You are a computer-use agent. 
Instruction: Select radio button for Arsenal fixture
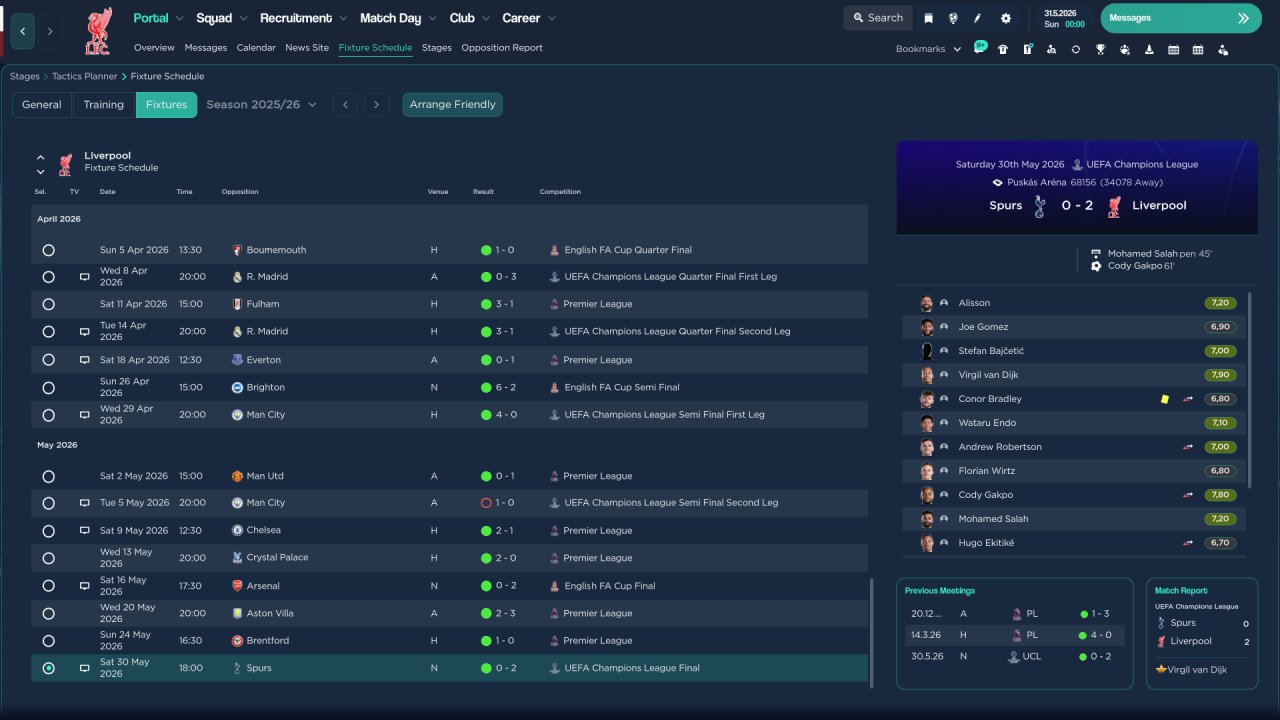point(48,586)
